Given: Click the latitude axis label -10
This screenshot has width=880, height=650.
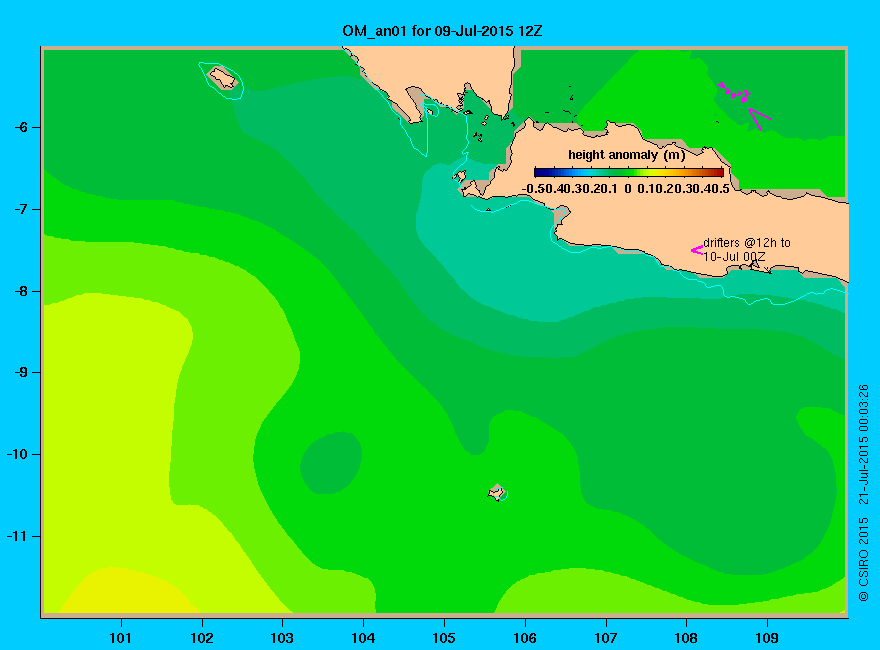Looking at the screenshot, I should 17,454.
